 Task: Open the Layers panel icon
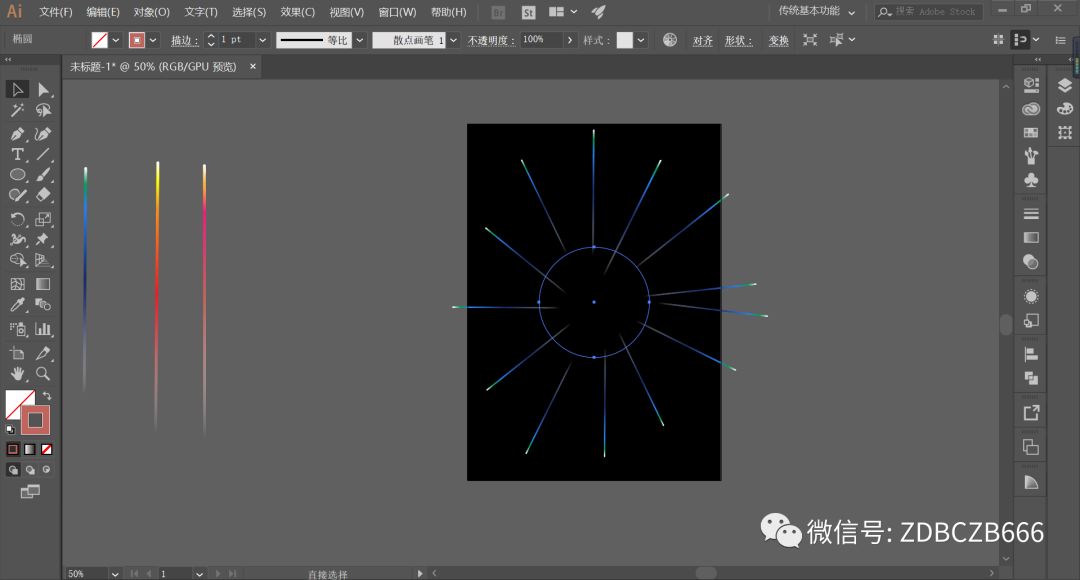(1065, 85)
